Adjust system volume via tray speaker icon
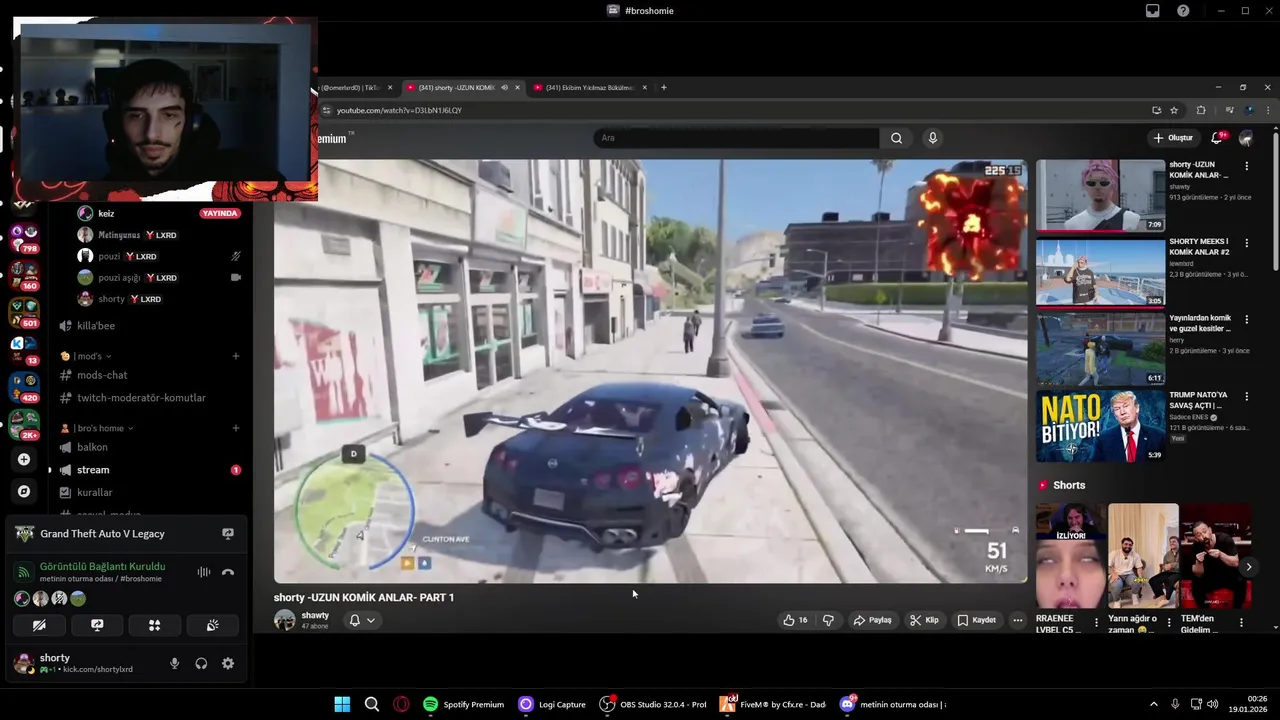This screenshot has height=720, width=1280. [1213, 704]
